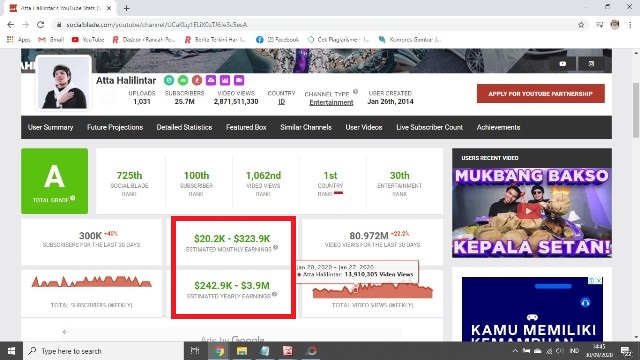Open the Kompres Gambar bookmark

click(x=410, y=40)
